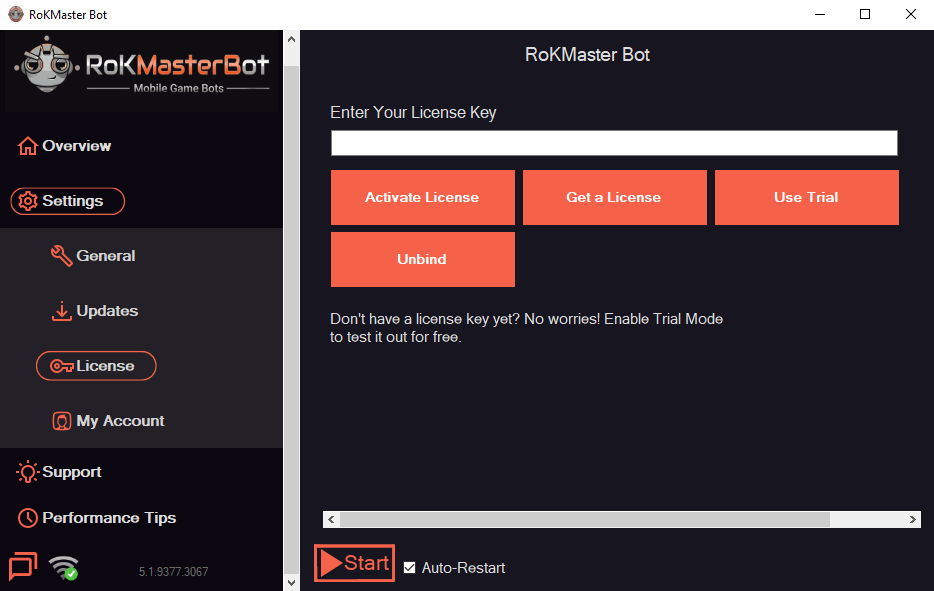This screenshot has height=591, width=934.
Task: Select the License submenu item
Action: point(96,366)
